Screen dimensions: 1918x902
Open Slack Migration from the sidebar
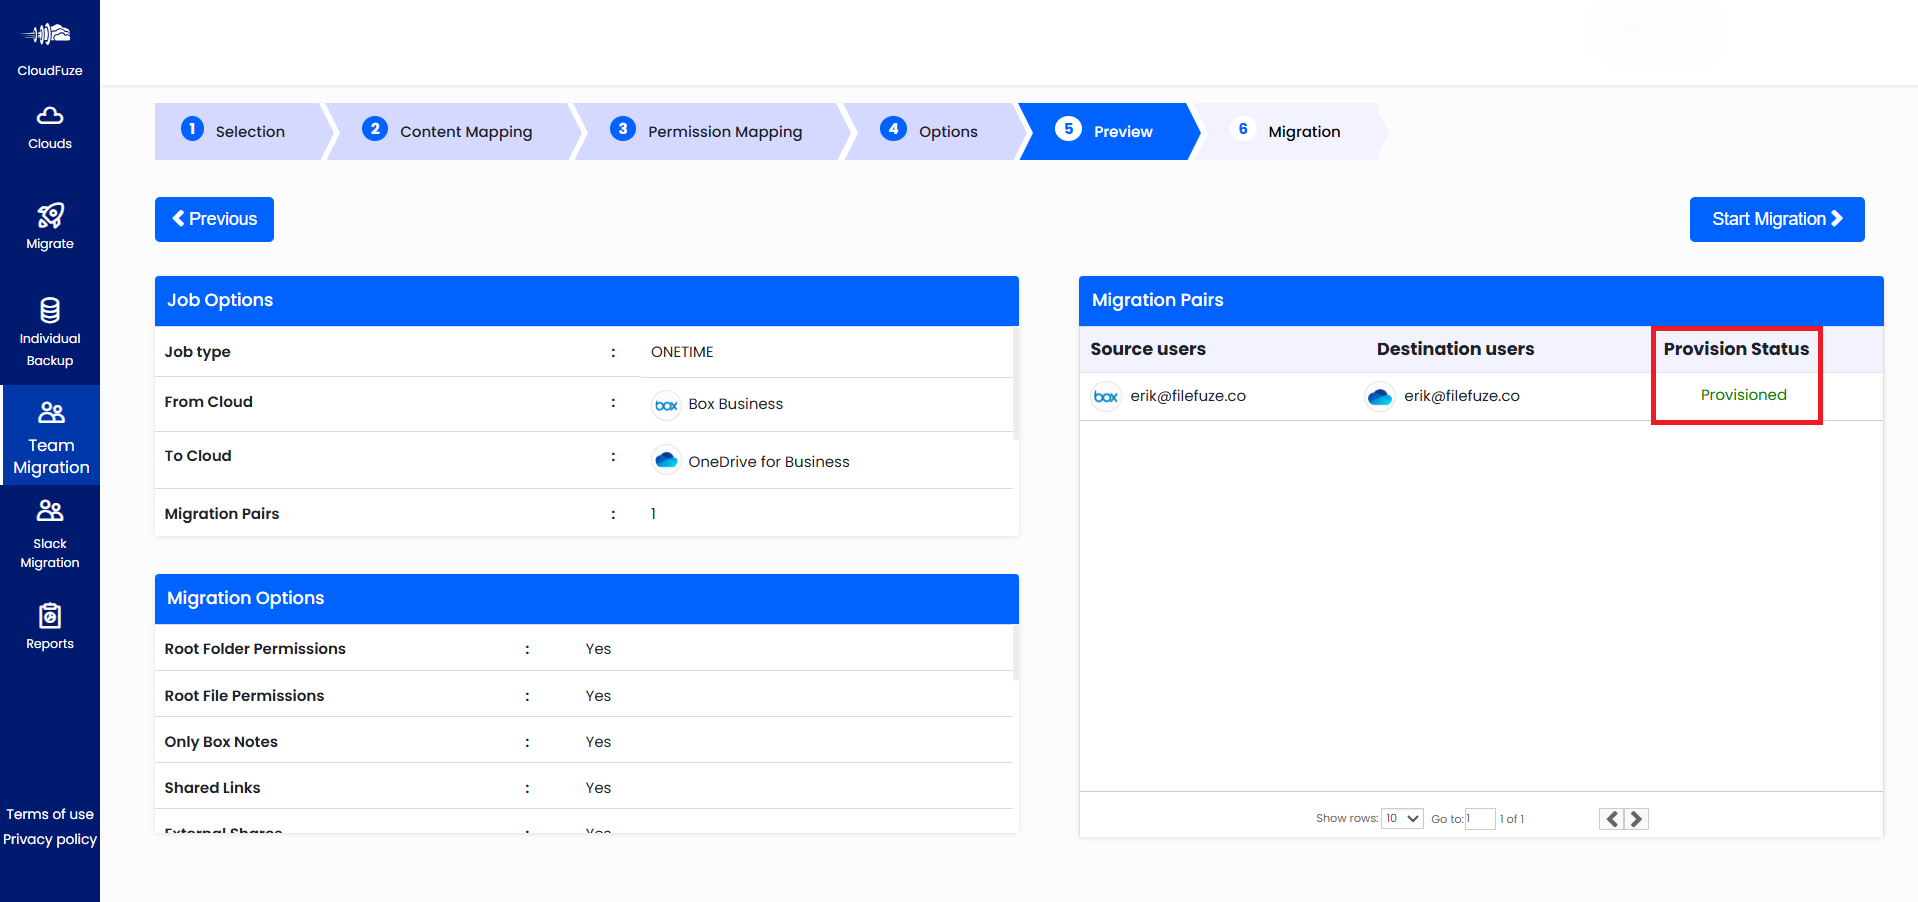pyautogui.click(x=49, y=510)
